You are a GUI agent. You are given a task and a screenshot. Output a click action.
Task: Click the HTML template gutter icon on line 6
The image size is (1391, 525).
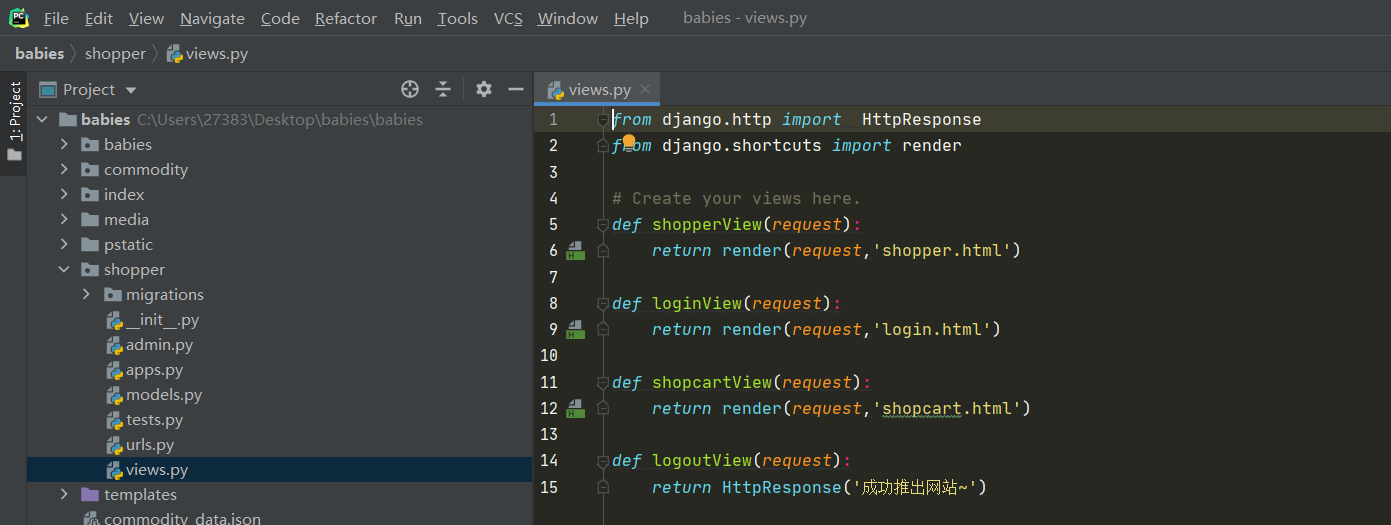click(x=575, y=250)
